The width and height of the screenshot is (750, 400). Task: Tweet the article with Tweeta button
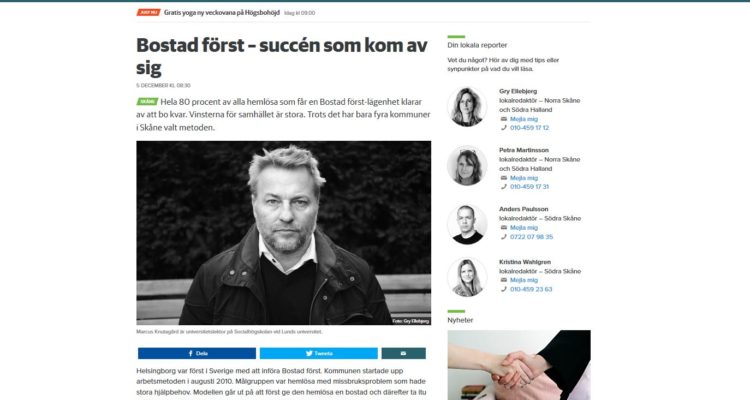pyautogui.click(x=319, y=353)
